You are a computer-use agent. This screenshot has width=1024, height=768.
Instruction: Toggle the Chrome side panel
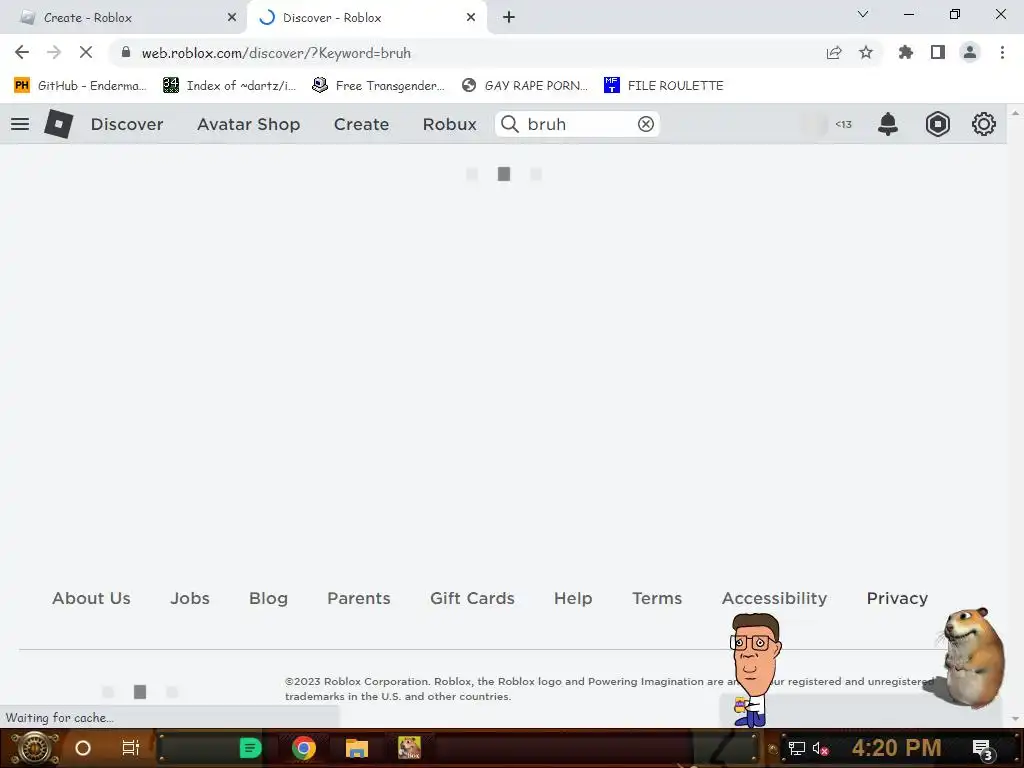938,52
